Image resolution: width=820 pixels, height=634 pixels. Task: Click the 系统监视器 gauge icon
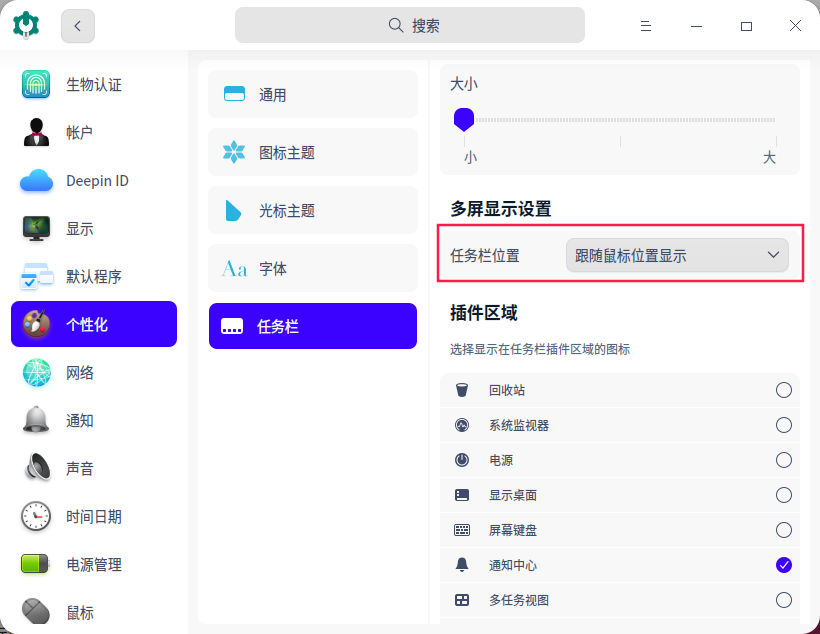(462, 425)
